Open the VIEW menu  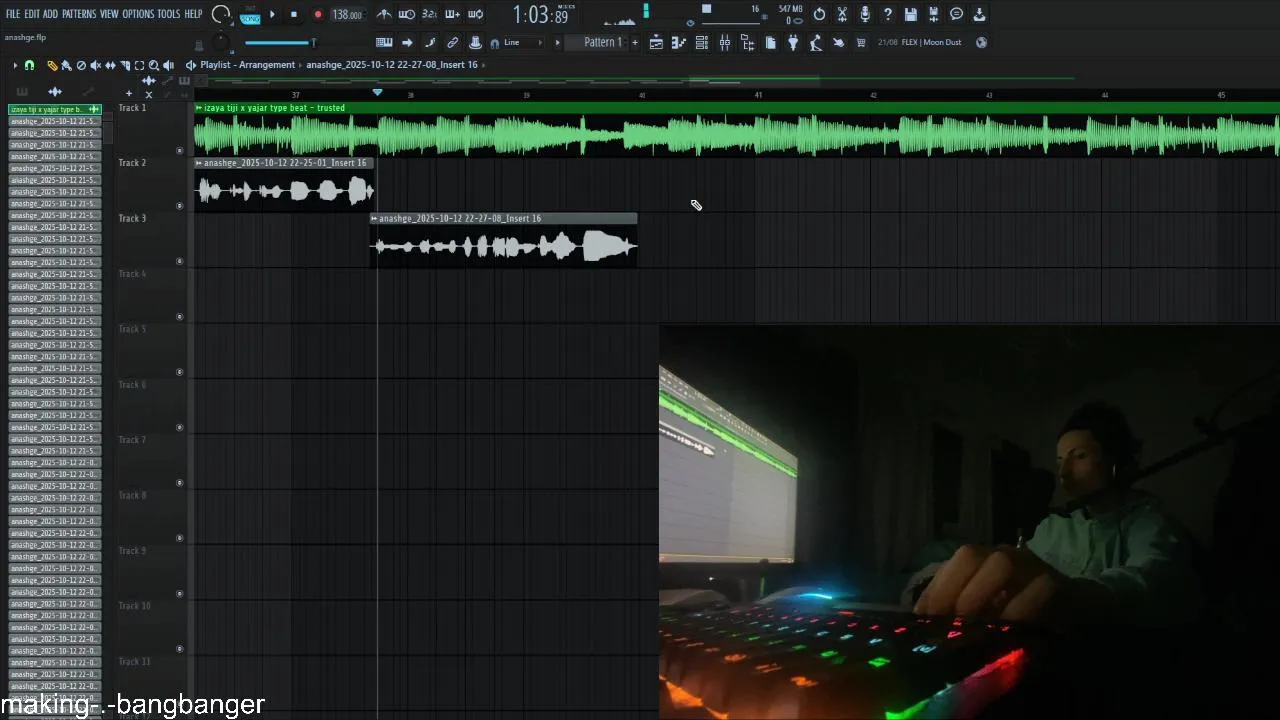(x=109, y=14)
